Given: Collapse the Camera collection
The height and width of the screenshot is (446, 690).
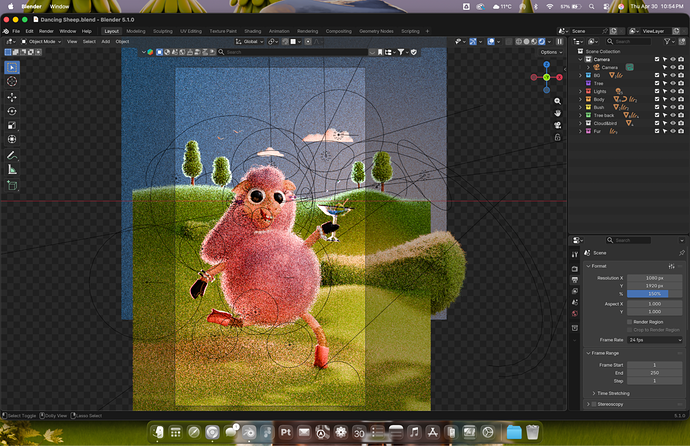Looking at the screenshot, I should (580, 59).
